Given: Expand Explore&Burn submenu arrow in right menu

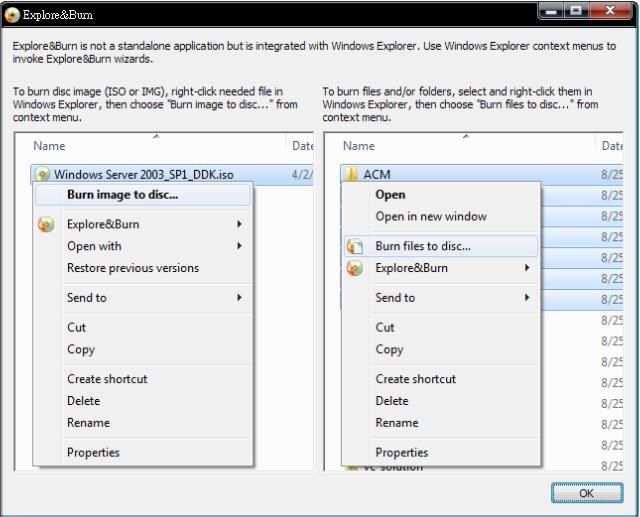Looking at the screenshot, I should pyautogui.click(x=527, y=268).
